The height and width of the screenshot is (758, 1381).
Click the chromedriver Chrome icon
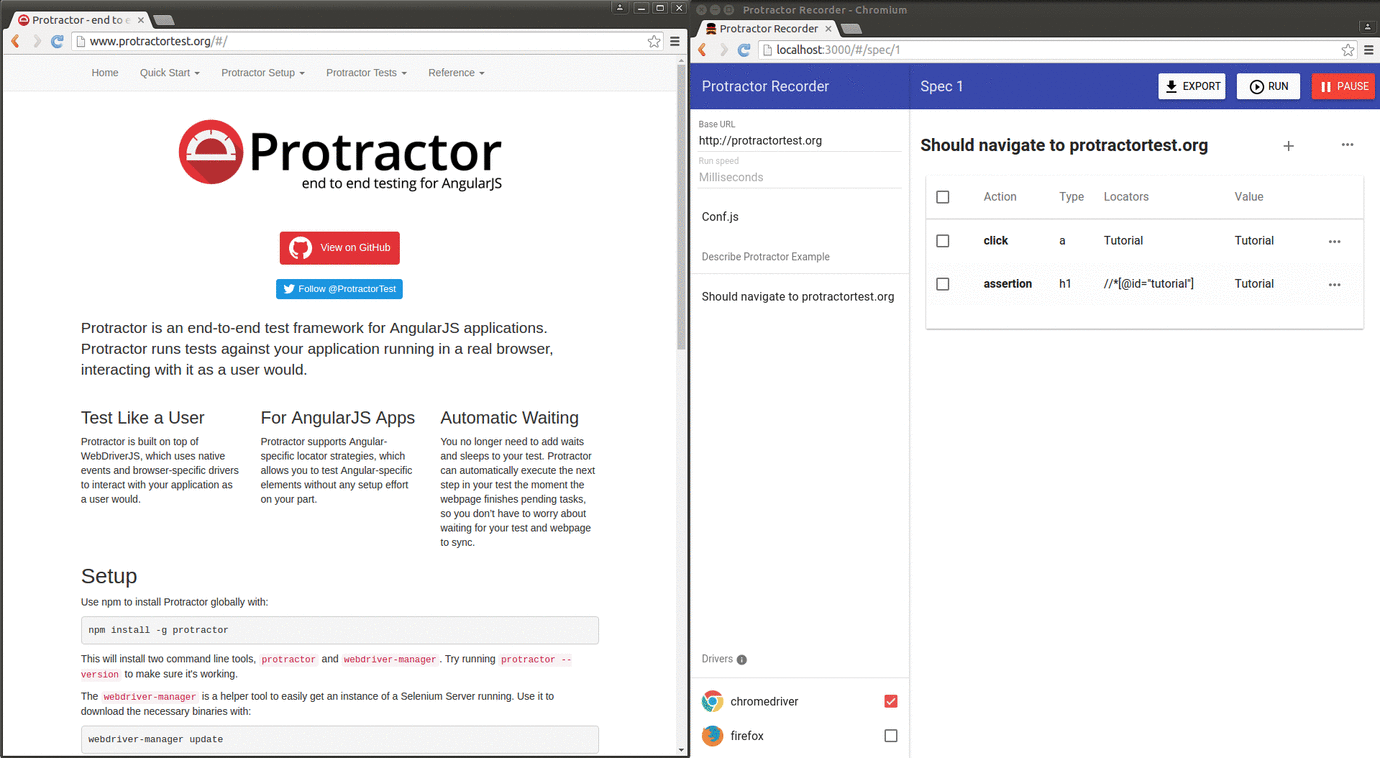(712, 701)
